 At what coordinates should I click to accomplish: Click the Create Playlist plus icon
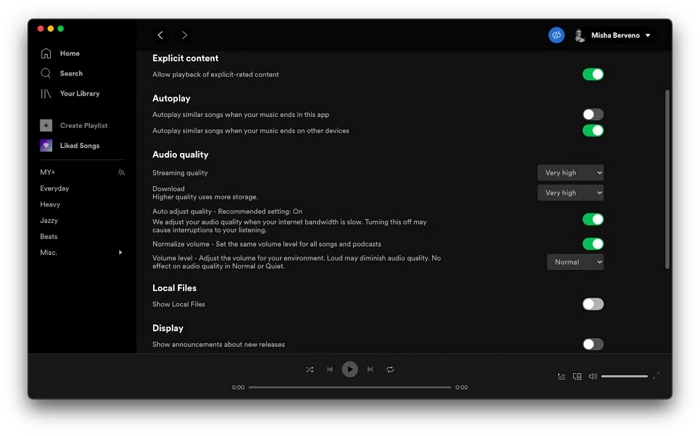tap(46, 125)
